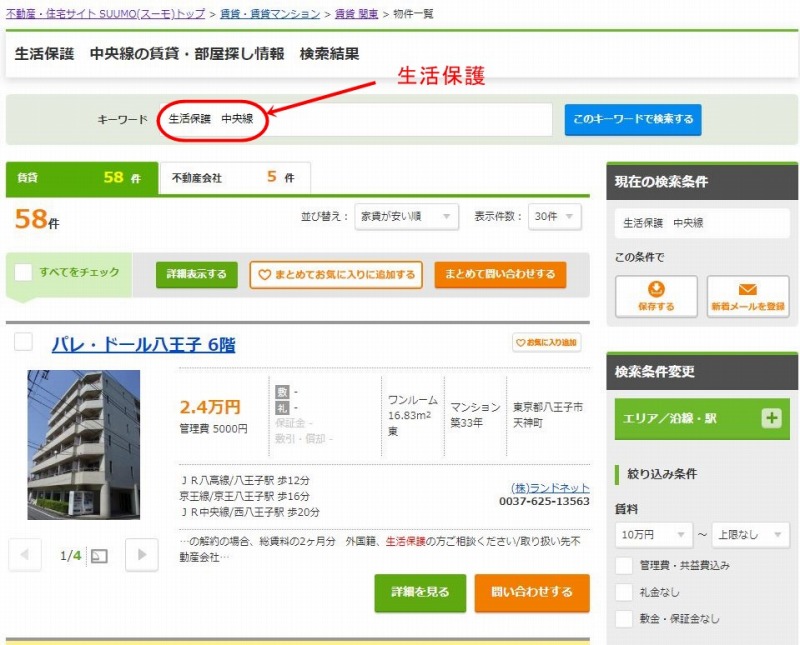Image resolution: width=800 pixels, height=645 pixels.
Task: Click the 新着メールを登録 envelope icon
Action: 747,289
